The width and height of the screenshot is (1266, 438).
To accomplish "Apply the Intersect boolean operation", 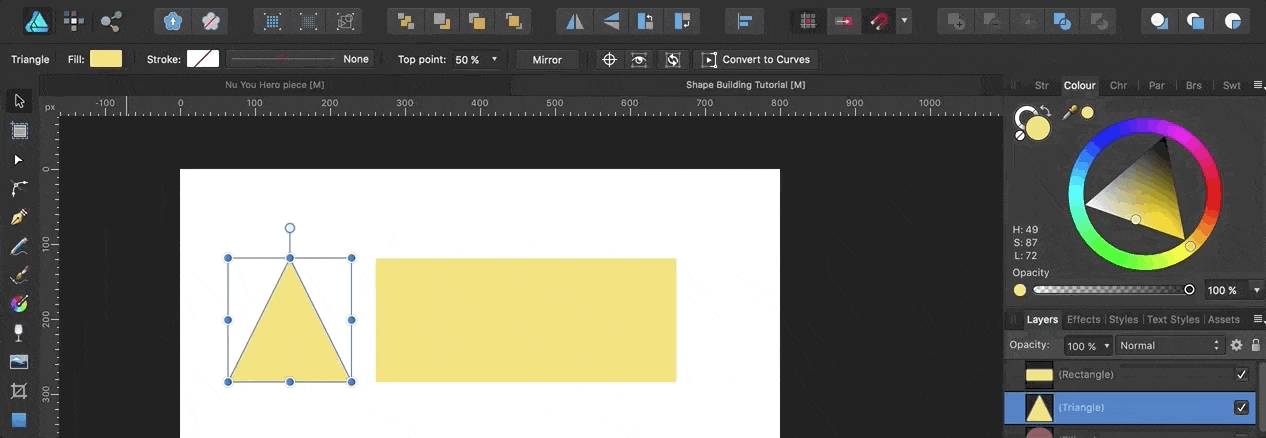I will click(1028, 20).
